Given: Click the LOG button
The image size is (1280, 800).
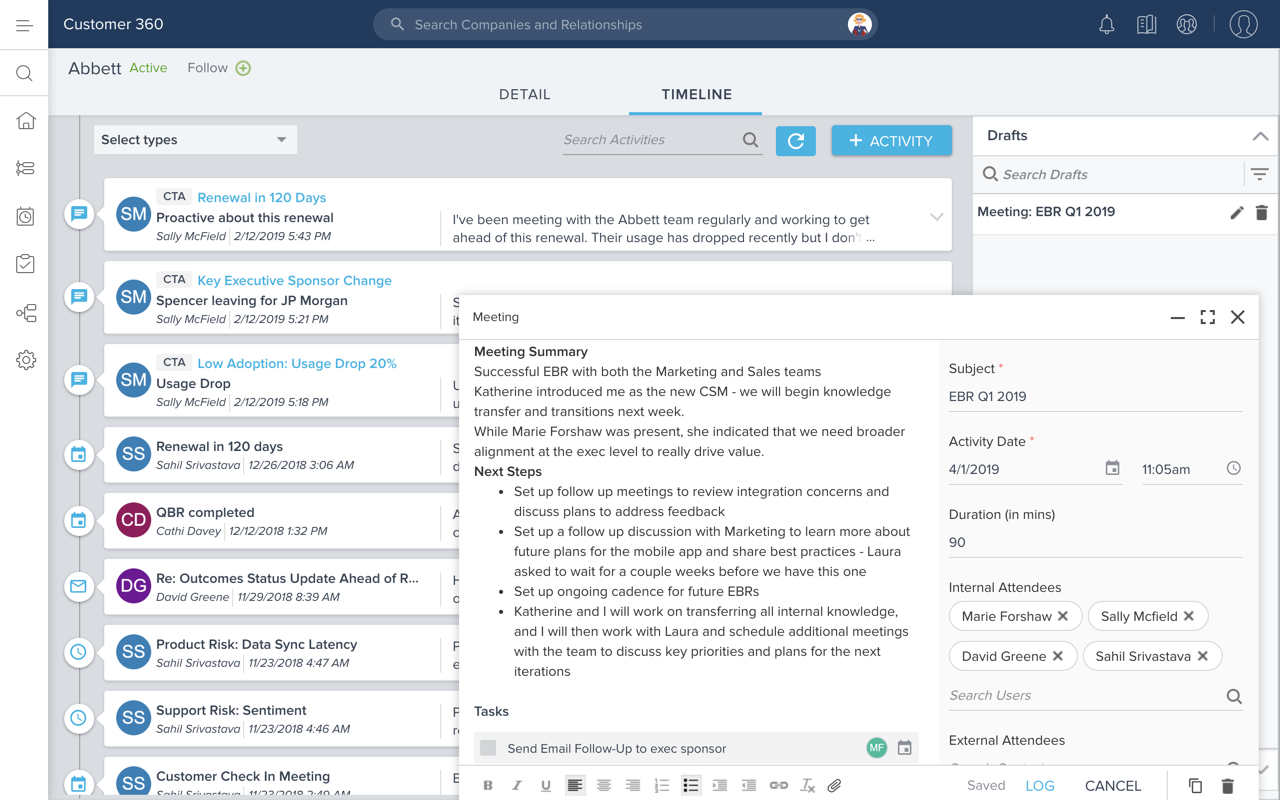Looking at the screenshot, I should [1040, 786].
